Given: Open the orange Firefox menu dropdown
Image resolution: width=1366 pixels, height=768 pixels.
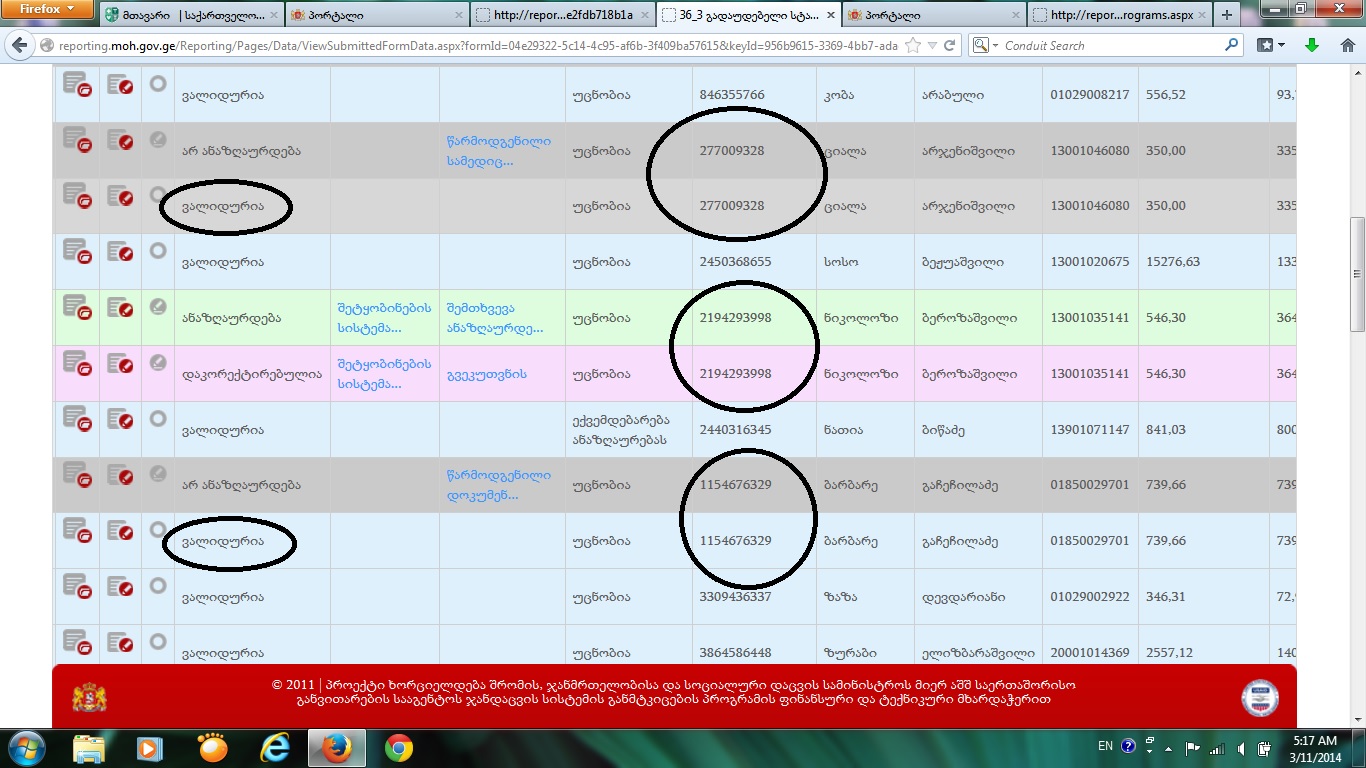Looking at the screenshot, I should (46, 9).
